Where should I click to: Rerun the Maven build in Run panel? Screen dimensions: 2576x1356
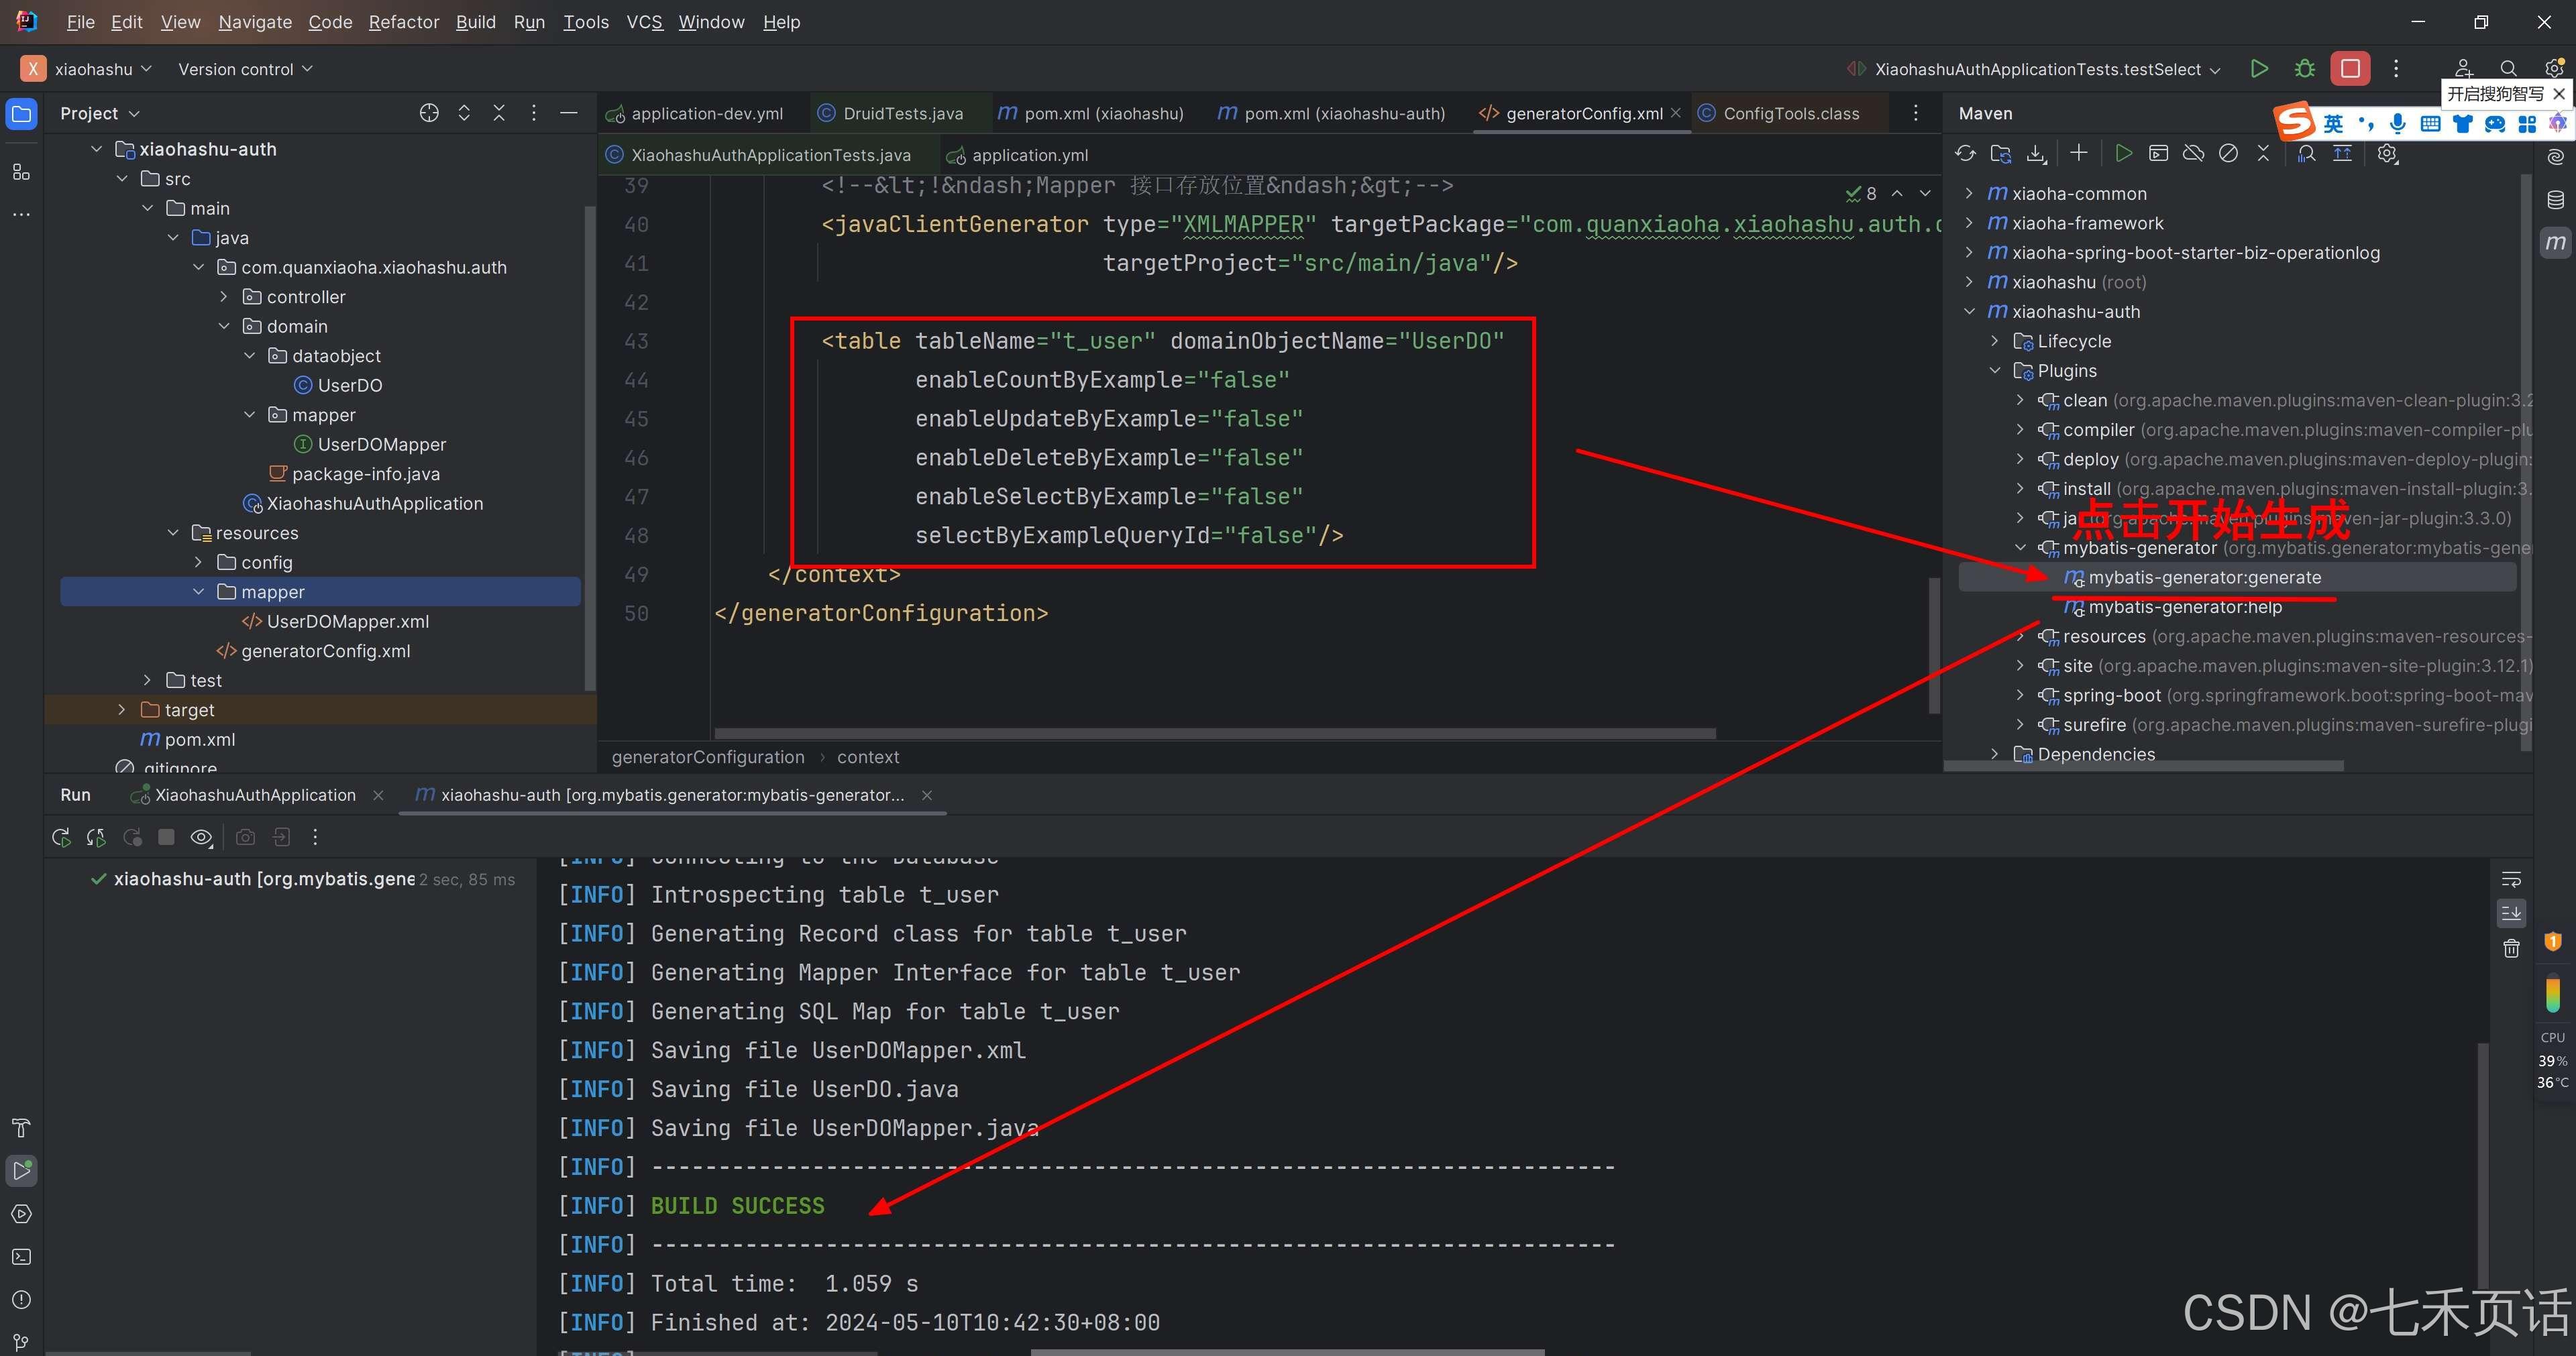pyautogui.click(x=61, y=837)
